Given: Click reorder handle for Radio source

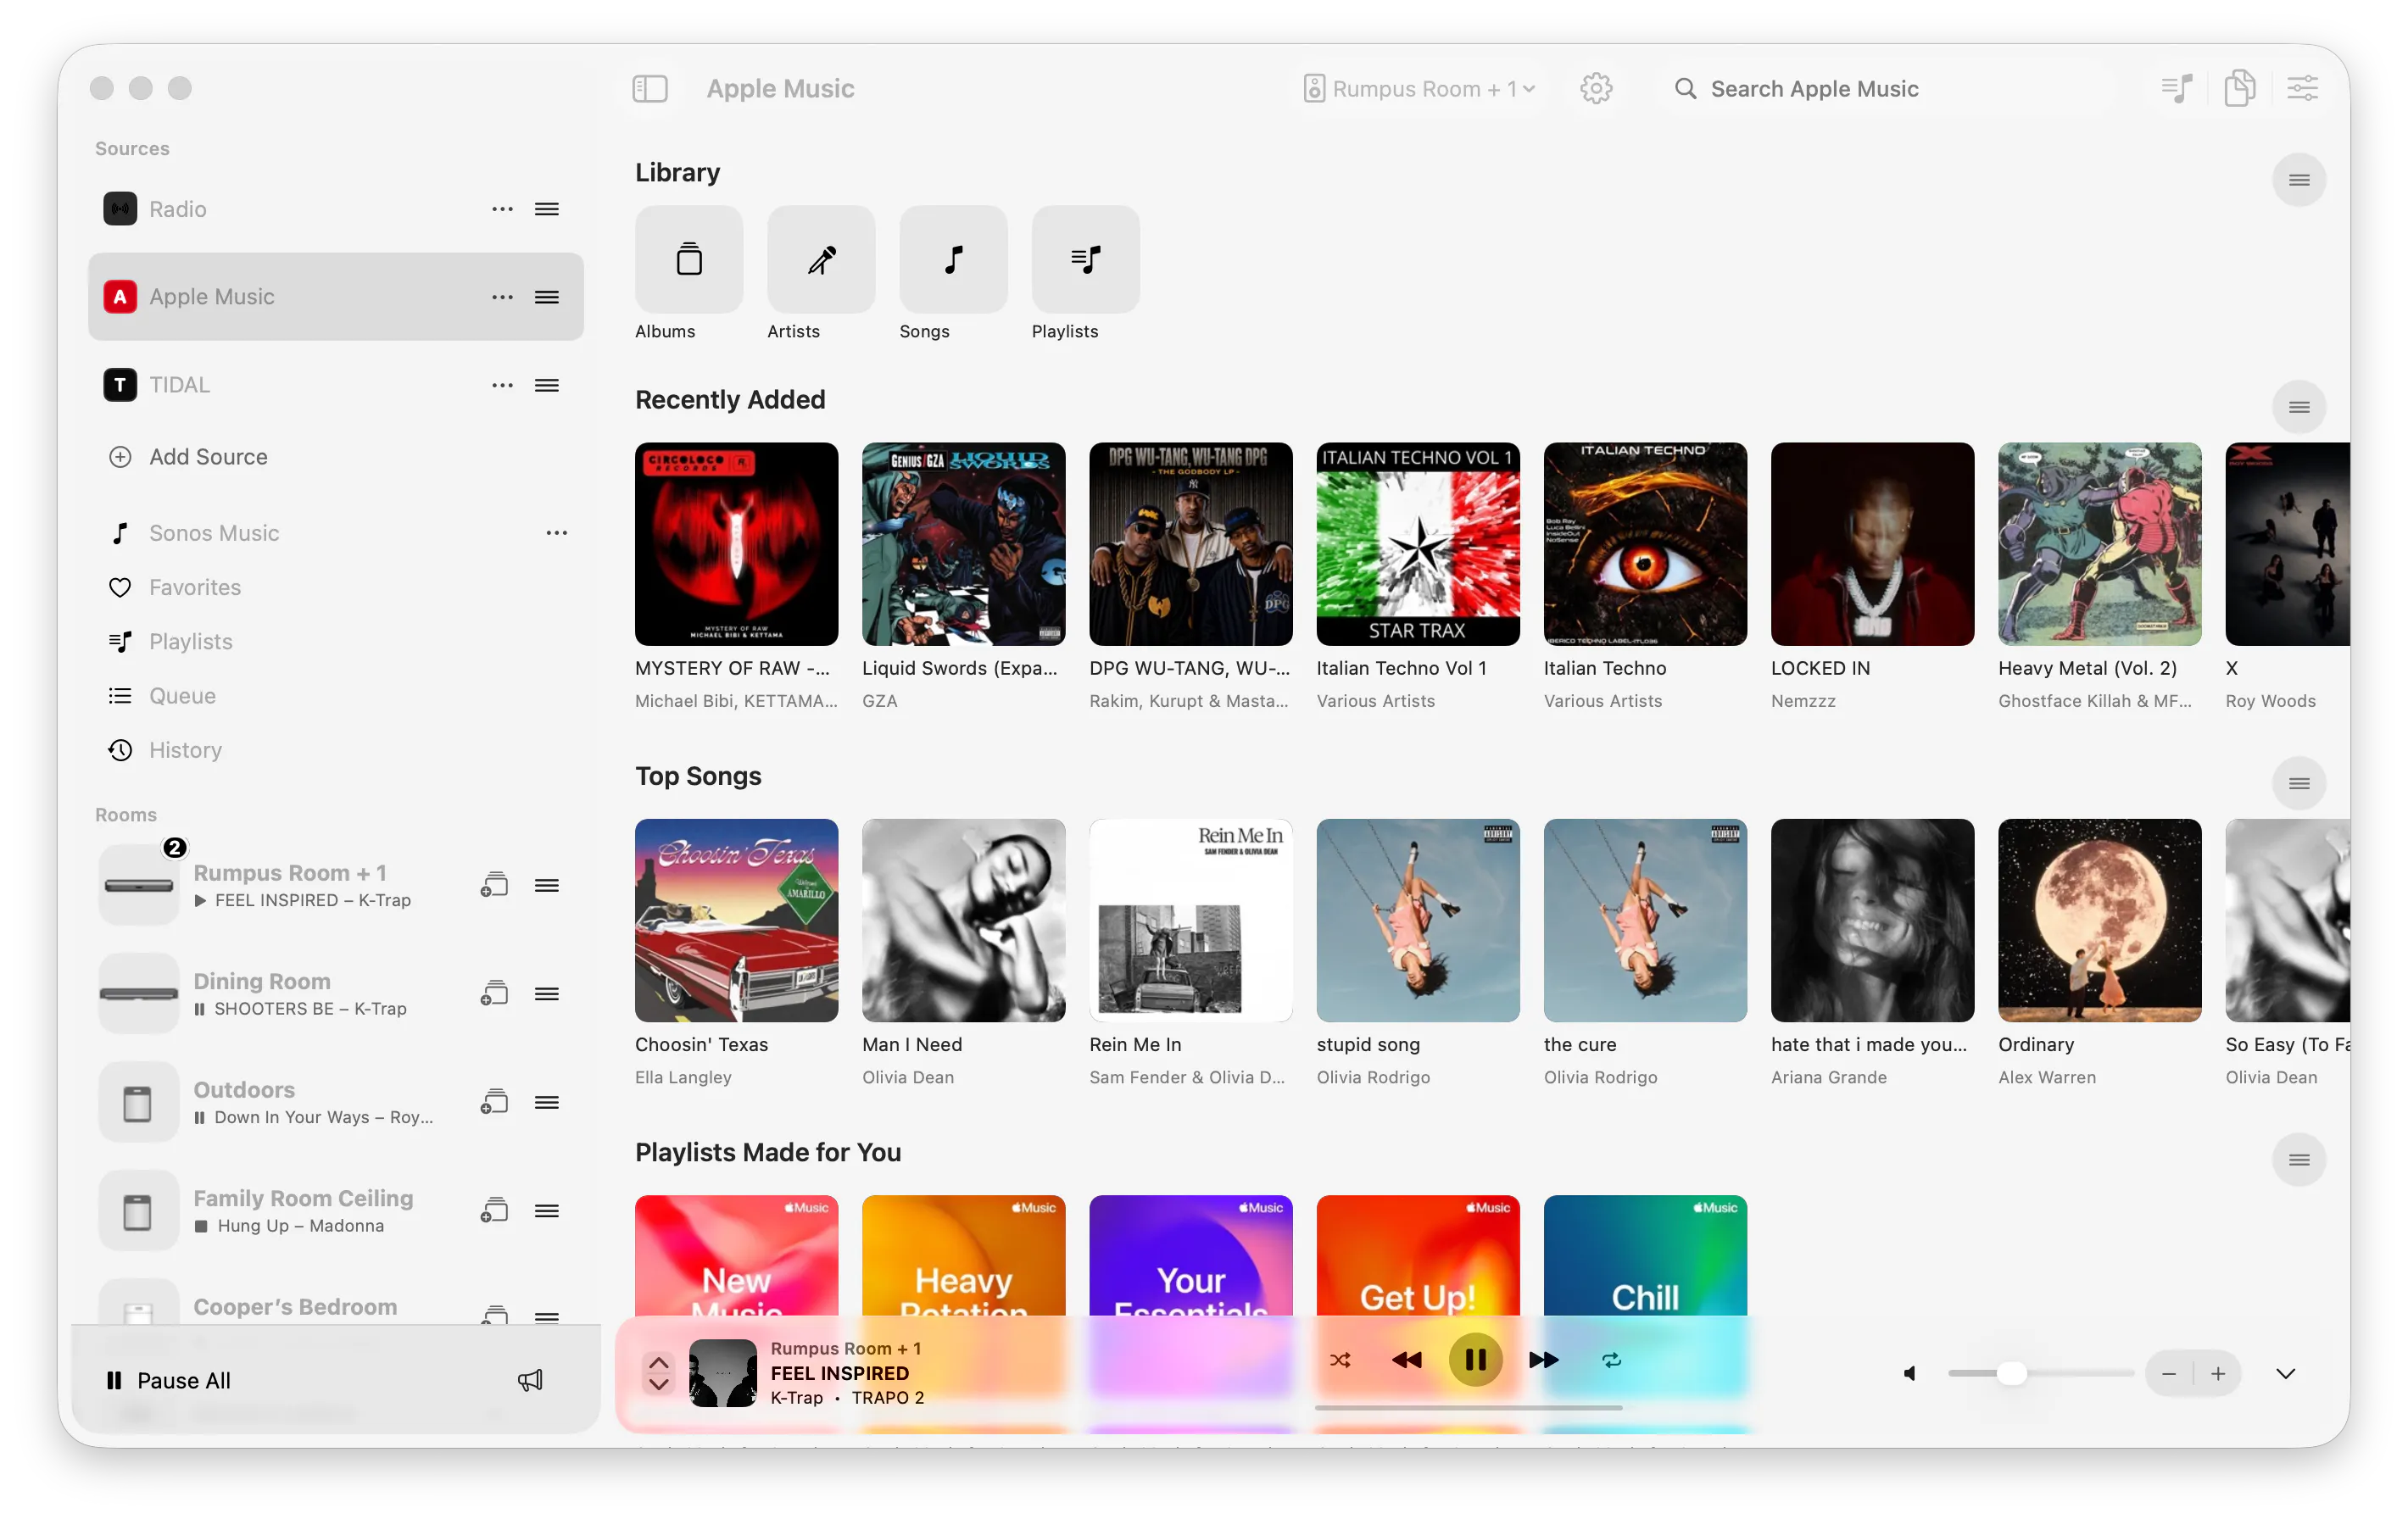Looking at the screenshot, I should click(546, 209).
